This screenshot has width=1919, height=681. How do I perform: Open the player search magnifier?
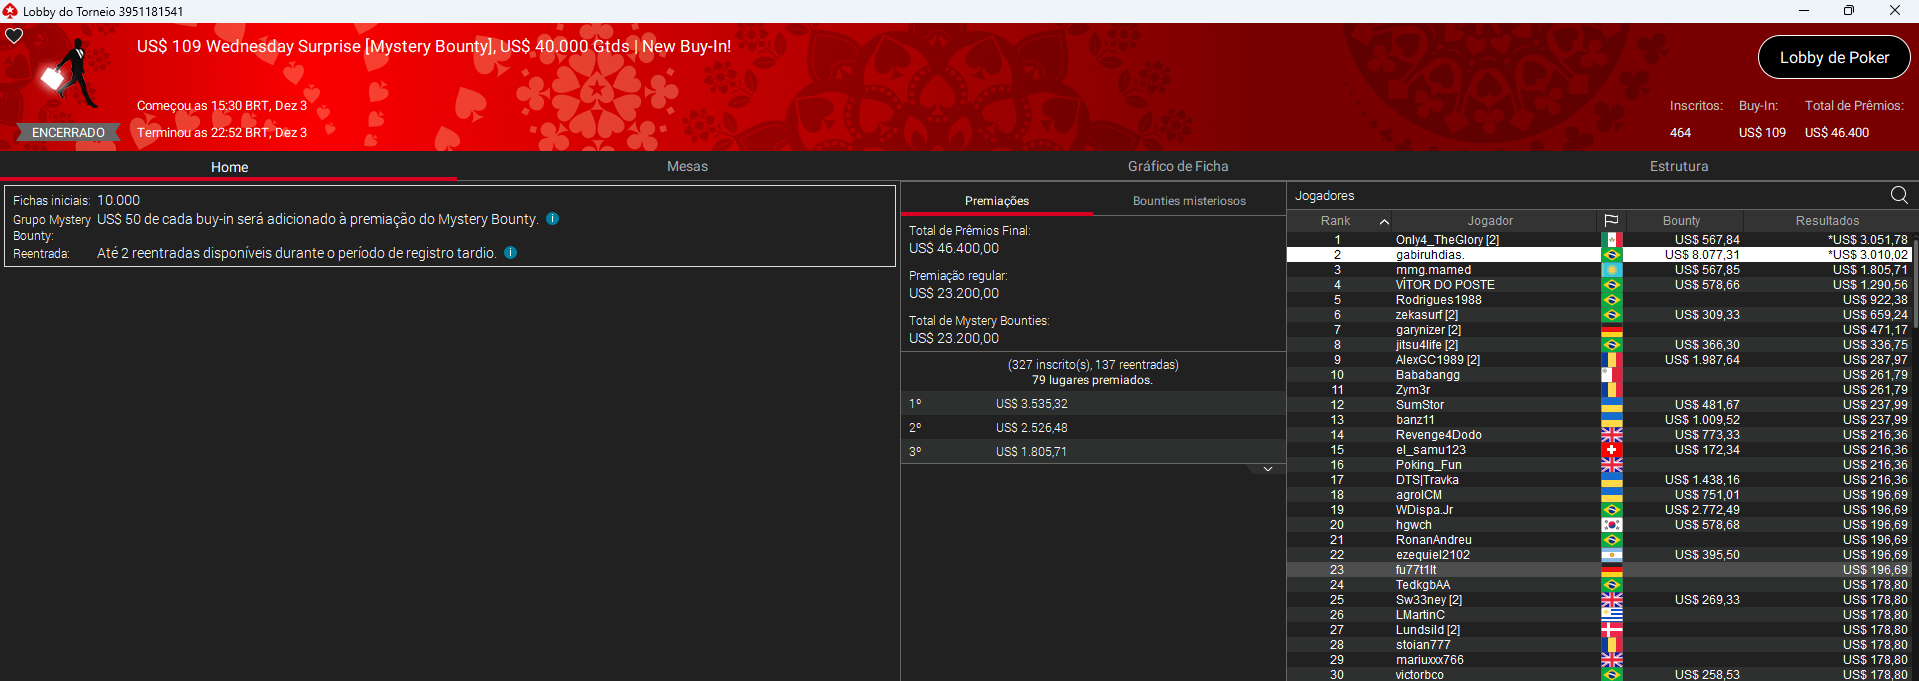click(1899, 195)
